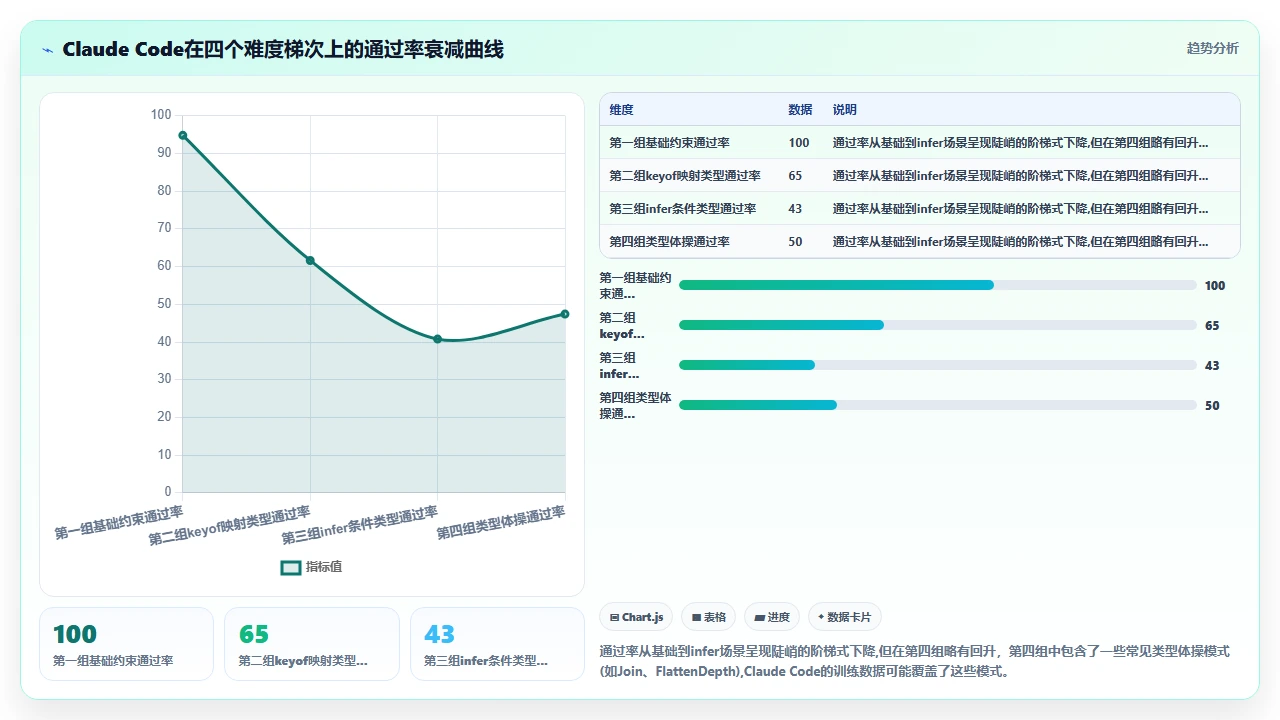Click the 数据 column header
Image resolution: width=1280 pixels, height=720 pixels.
click(x=800, y=110)
